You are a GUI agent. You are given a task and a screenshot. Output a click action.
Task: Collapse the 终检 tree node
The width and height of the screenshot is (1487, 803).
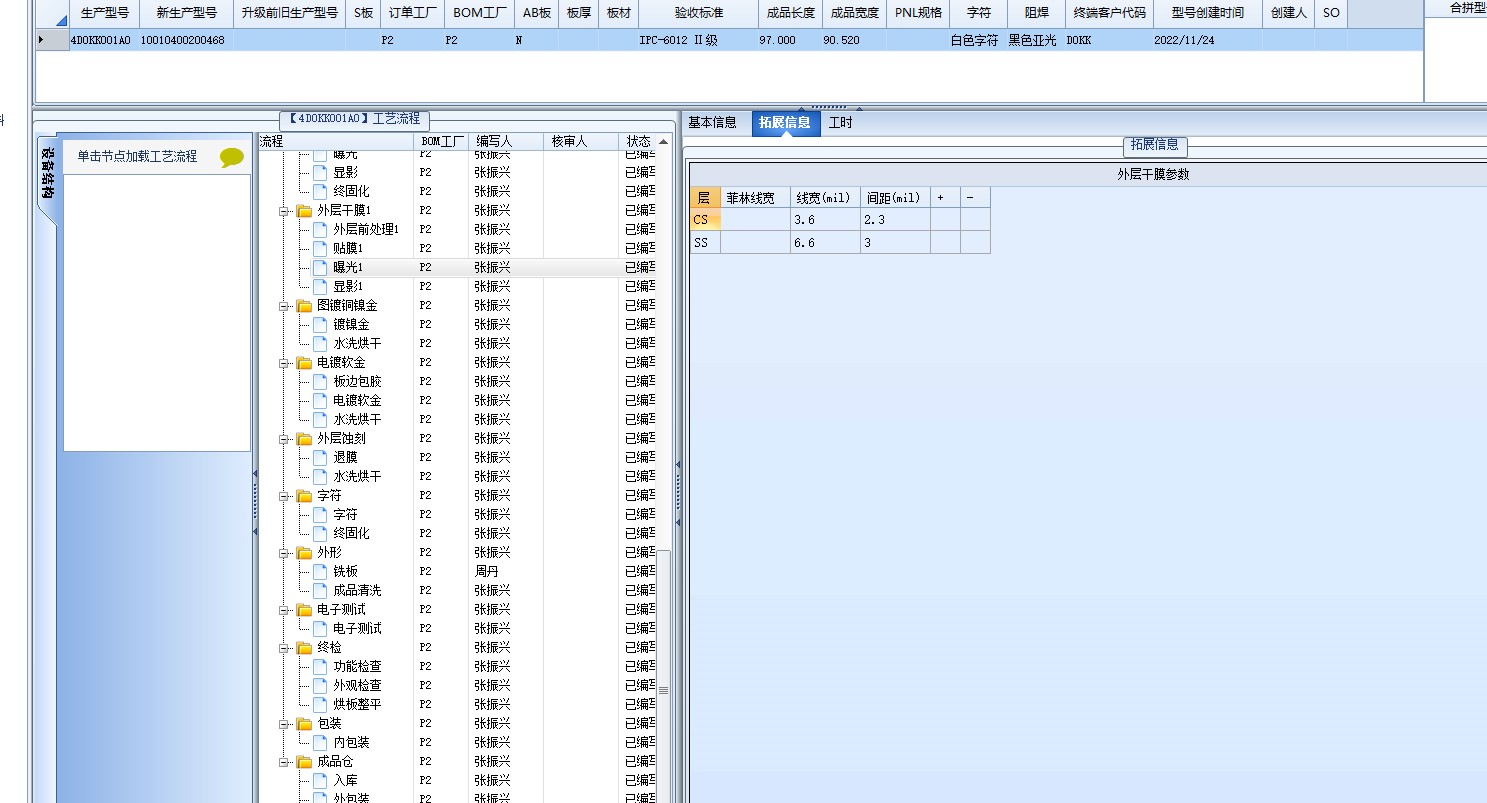tap(284, 648)
